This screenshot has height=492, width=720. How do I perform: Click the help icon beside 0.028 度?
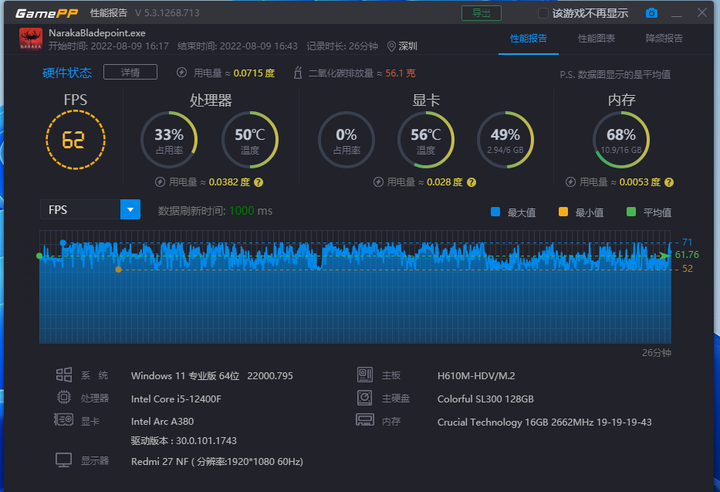point(472,182)
